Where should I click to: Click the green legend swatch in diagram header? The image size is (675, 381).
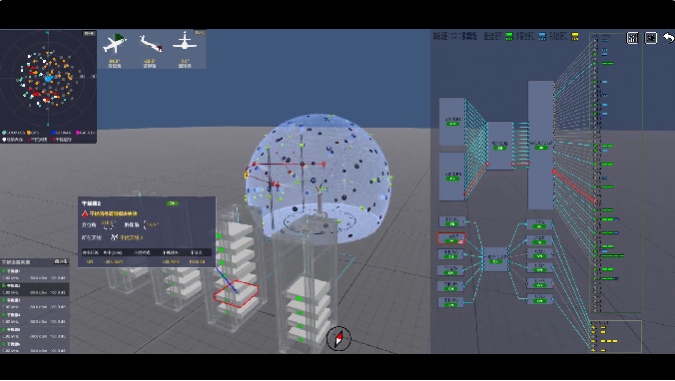coord(509,37)
